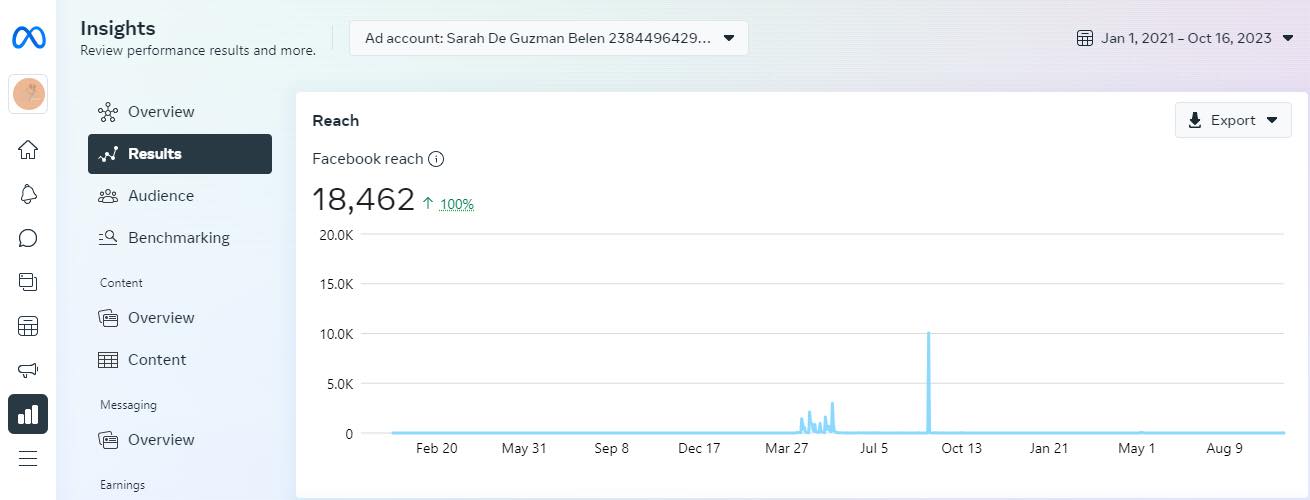Screen dimensions: 1310x500
Task: Open the hamburger all-tools menu
Action: point(28,458)
